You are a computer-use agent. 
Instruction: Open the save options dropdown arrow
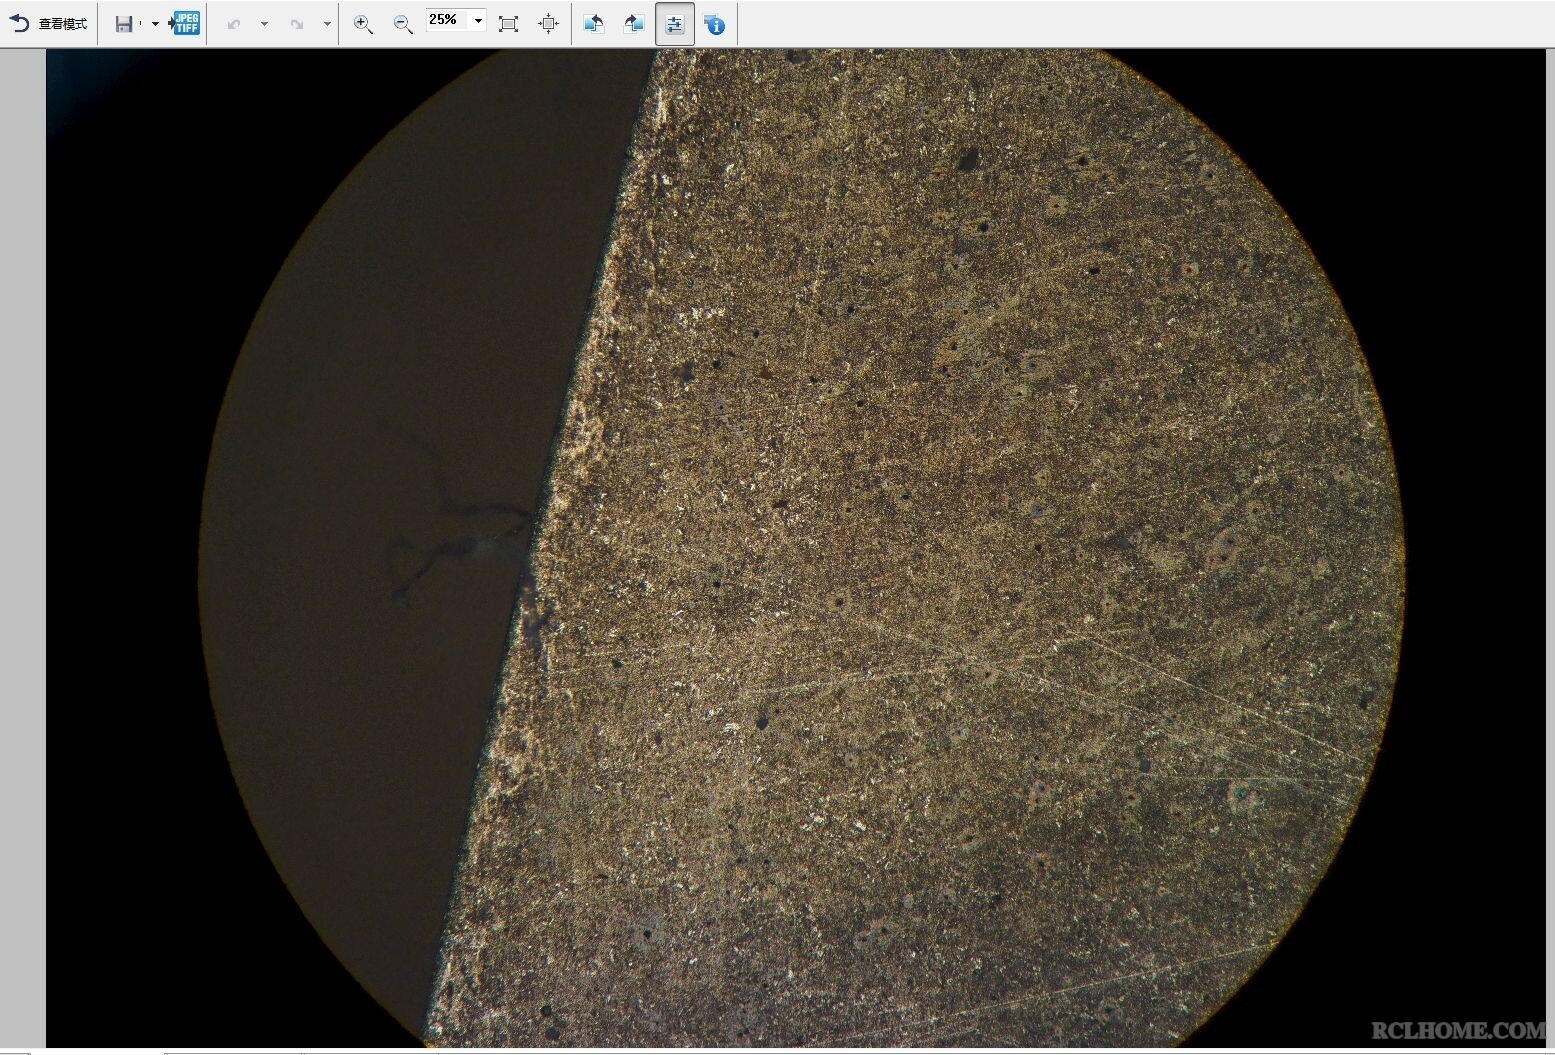pyautogui.click(x=155, y=24)
